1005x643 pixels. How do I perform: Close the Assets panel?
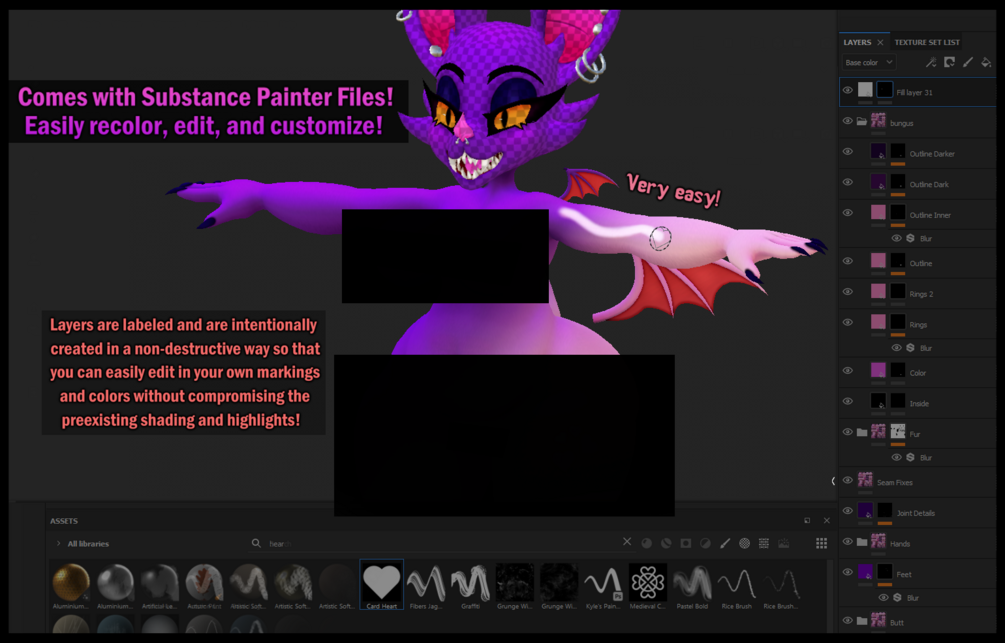tap(826, 521)
